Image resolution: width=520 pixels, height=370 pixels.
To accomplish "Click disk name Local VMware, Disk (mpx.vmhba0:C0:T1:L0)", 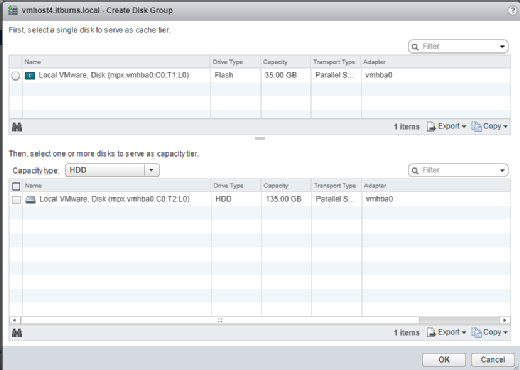I will click(114, 75).
